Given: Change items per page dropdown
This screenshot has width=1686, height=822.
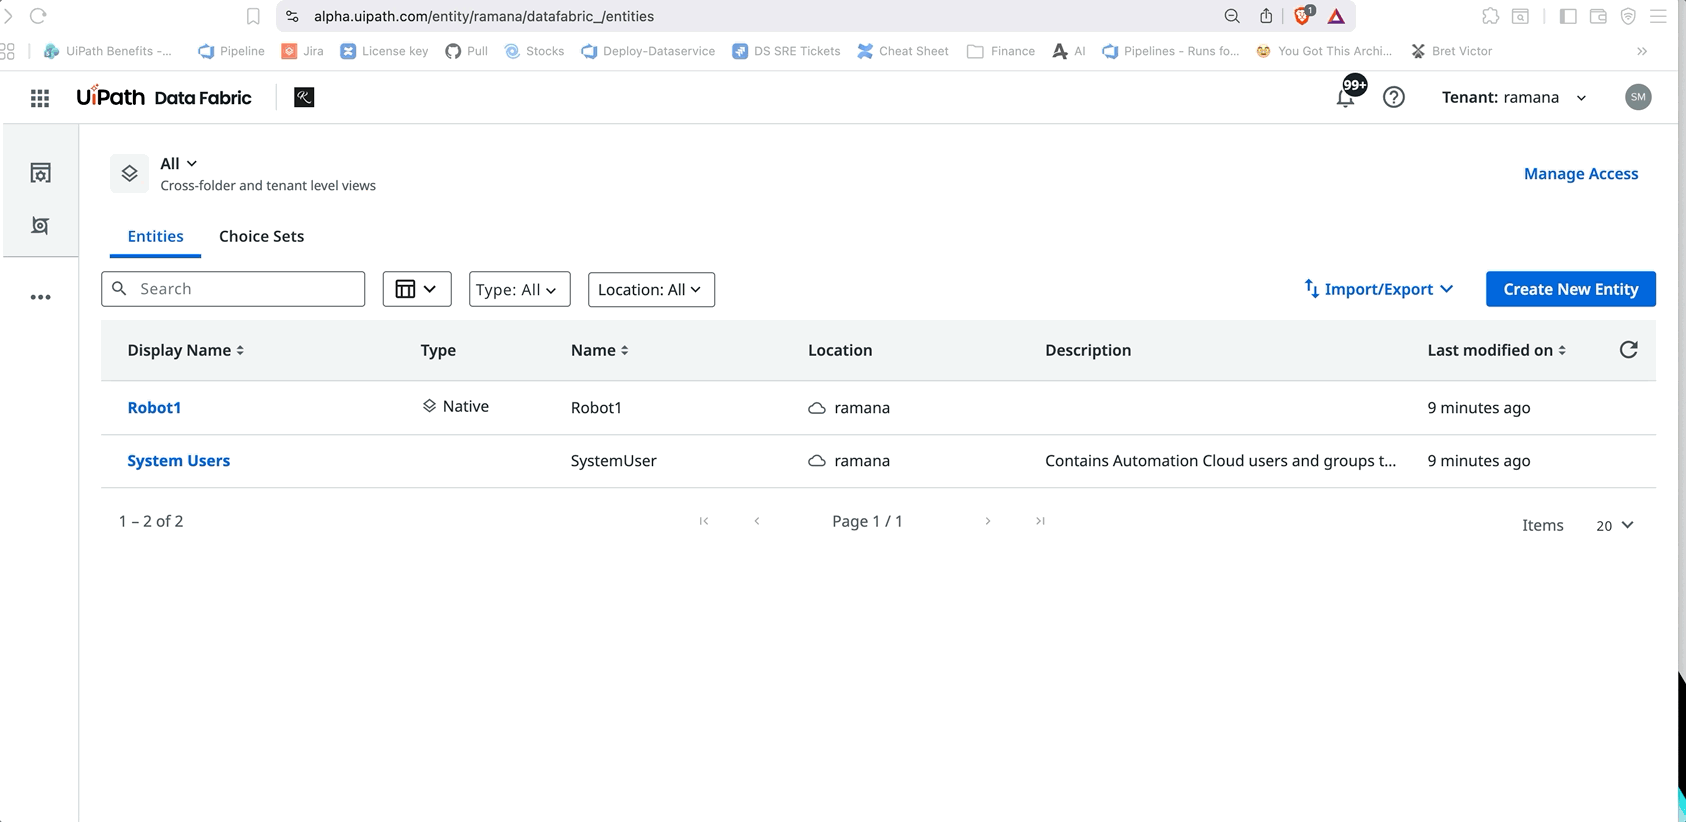Looking at the screenshot, I should point(1614,525).
